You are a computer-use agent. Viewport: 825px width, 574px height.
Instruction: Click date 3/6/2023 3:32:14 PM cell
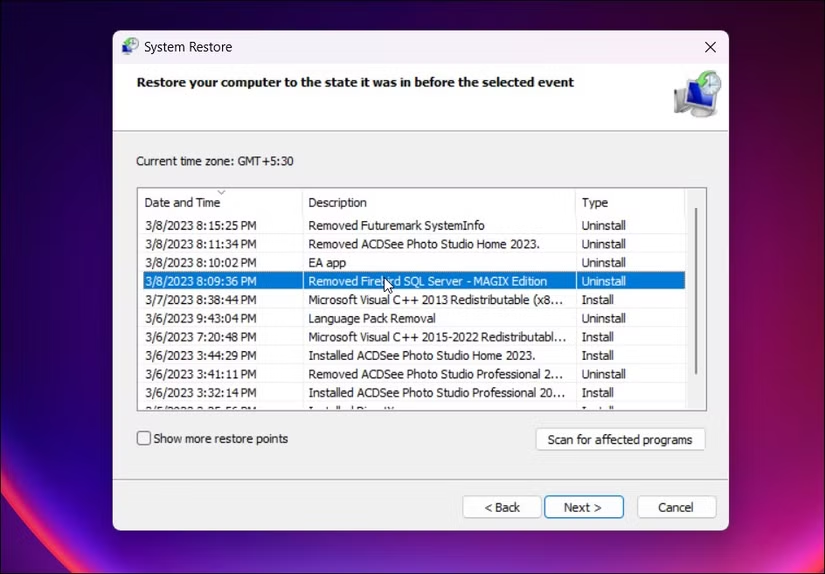201,392
